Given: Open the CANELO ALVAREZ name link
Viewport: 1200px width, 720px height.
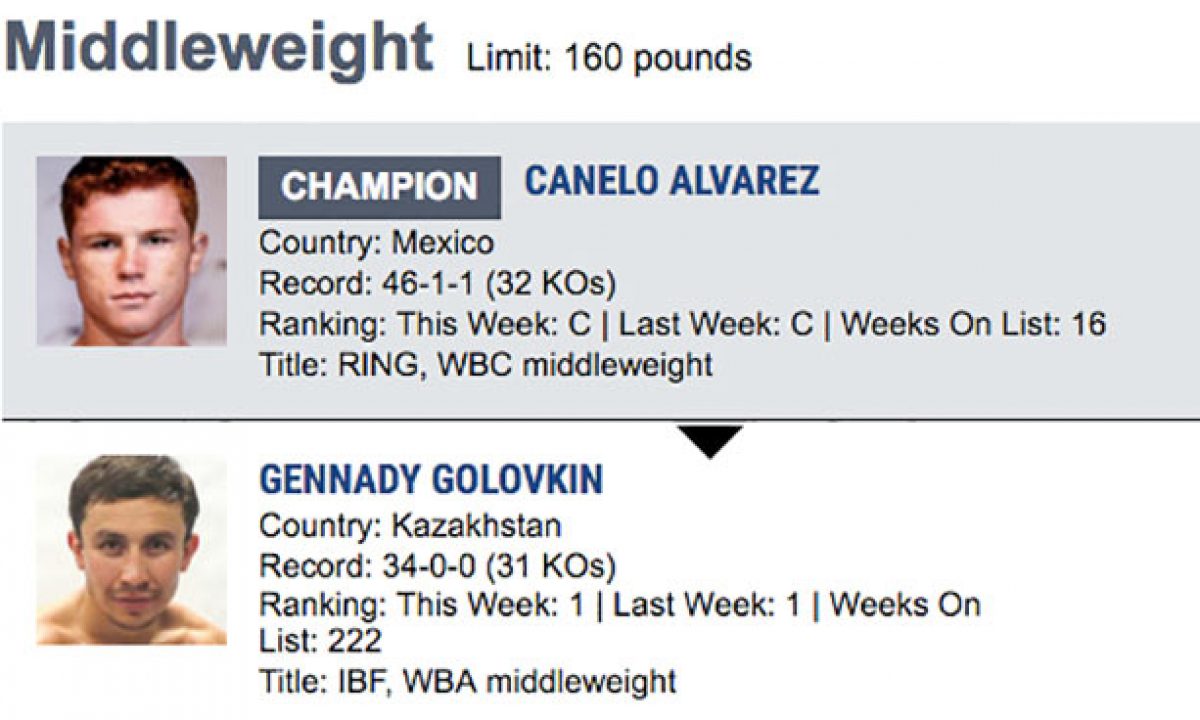Looking at the screenshot, I should coord(671,181).
